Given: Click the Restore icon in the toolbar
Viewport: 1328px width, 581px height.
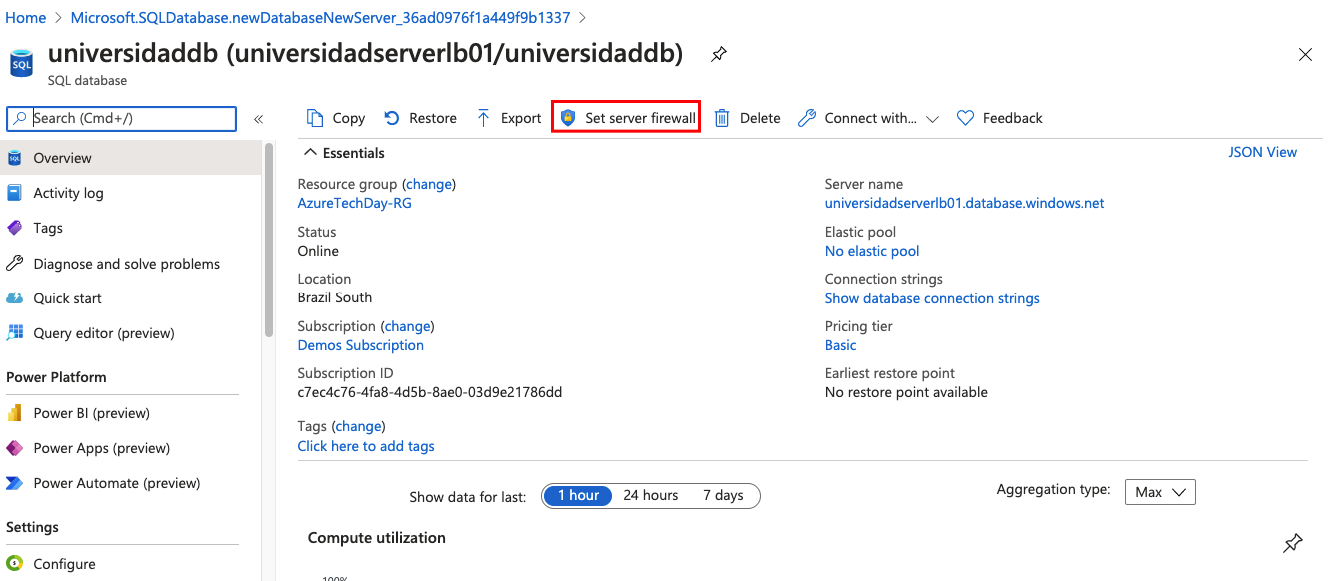Looking at the screenshot, I should click(x=420, y=117).
